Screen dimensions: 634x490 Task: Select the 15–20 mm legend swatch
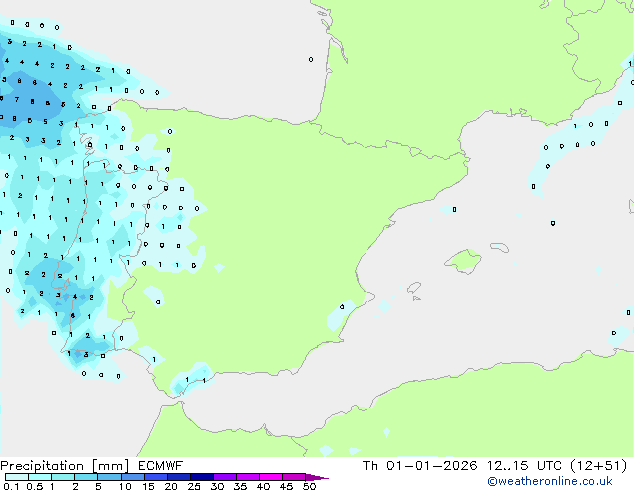(155, 477)
